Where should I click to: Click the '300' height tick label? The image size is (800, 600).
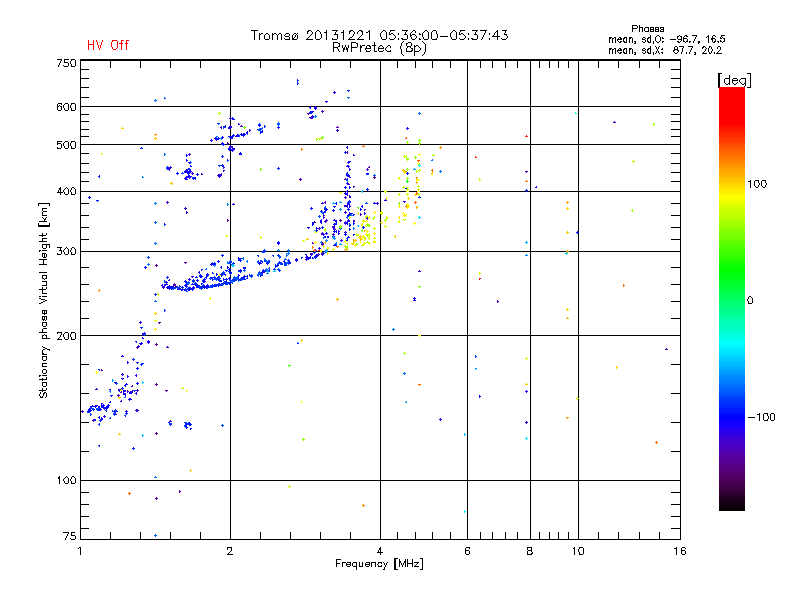point(66,252)
